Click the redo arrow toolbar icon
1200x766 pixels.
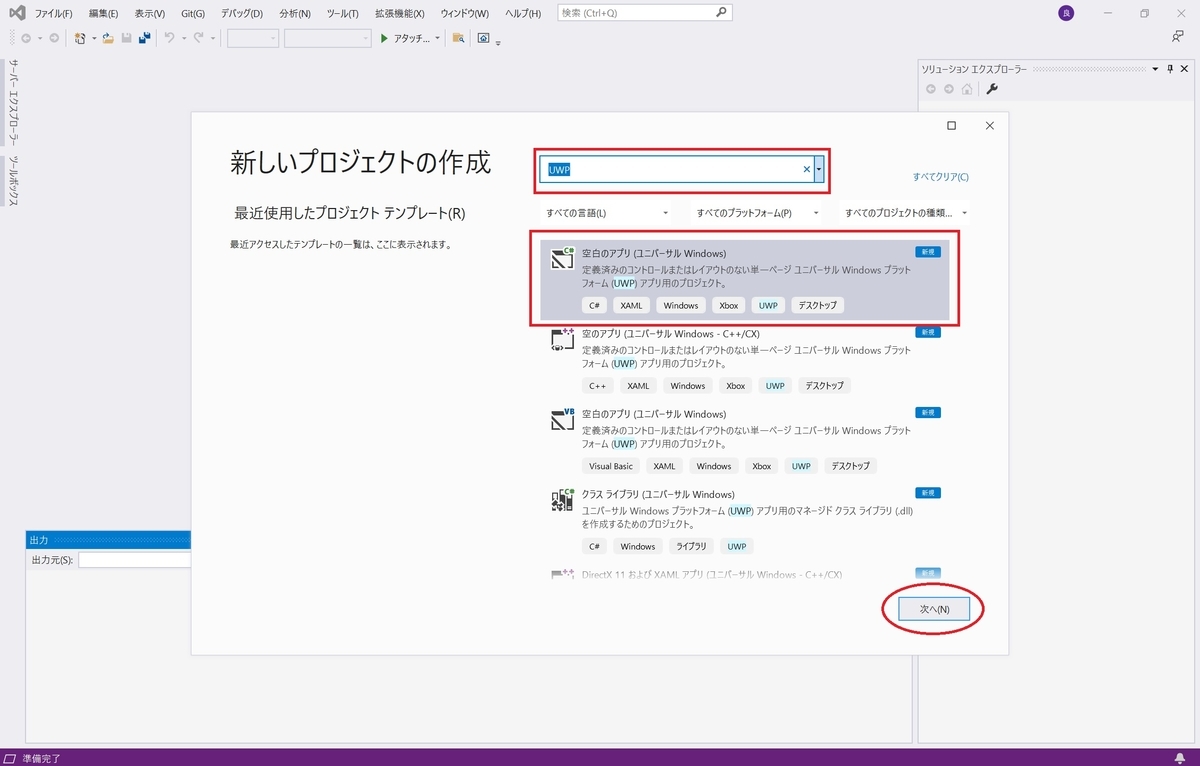(199, 38)
